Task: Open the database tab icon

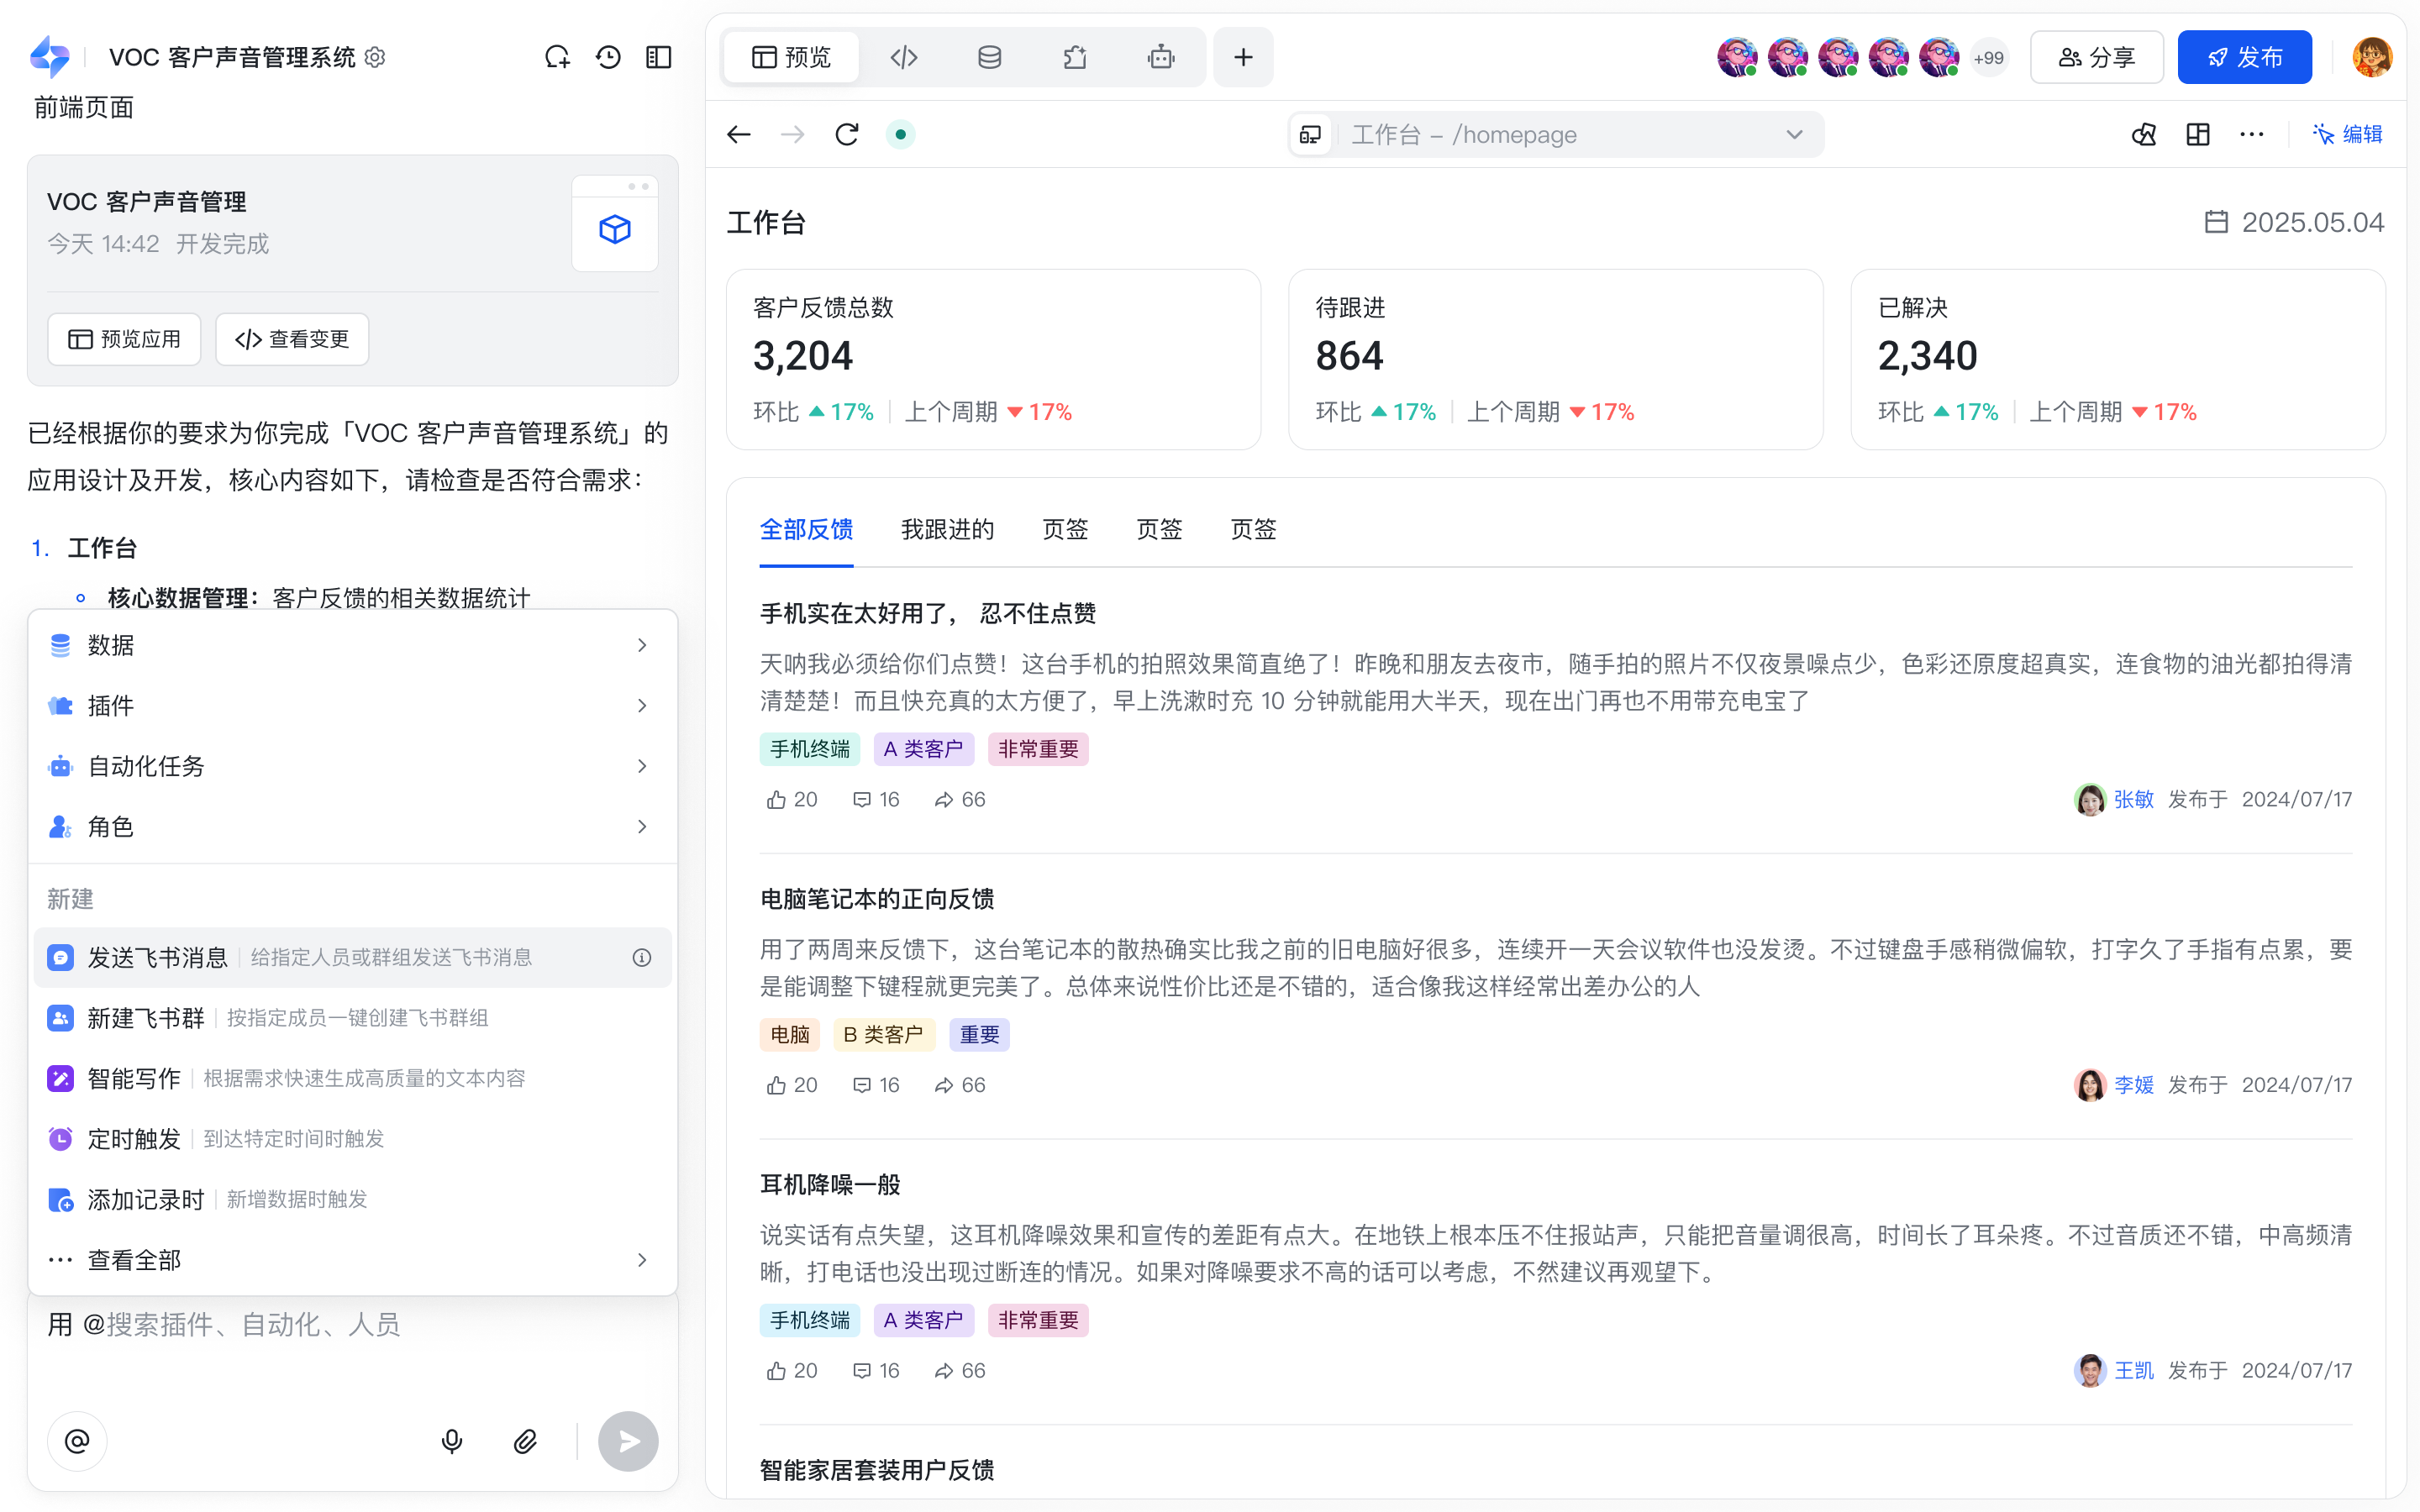Action: pos(989,57)
